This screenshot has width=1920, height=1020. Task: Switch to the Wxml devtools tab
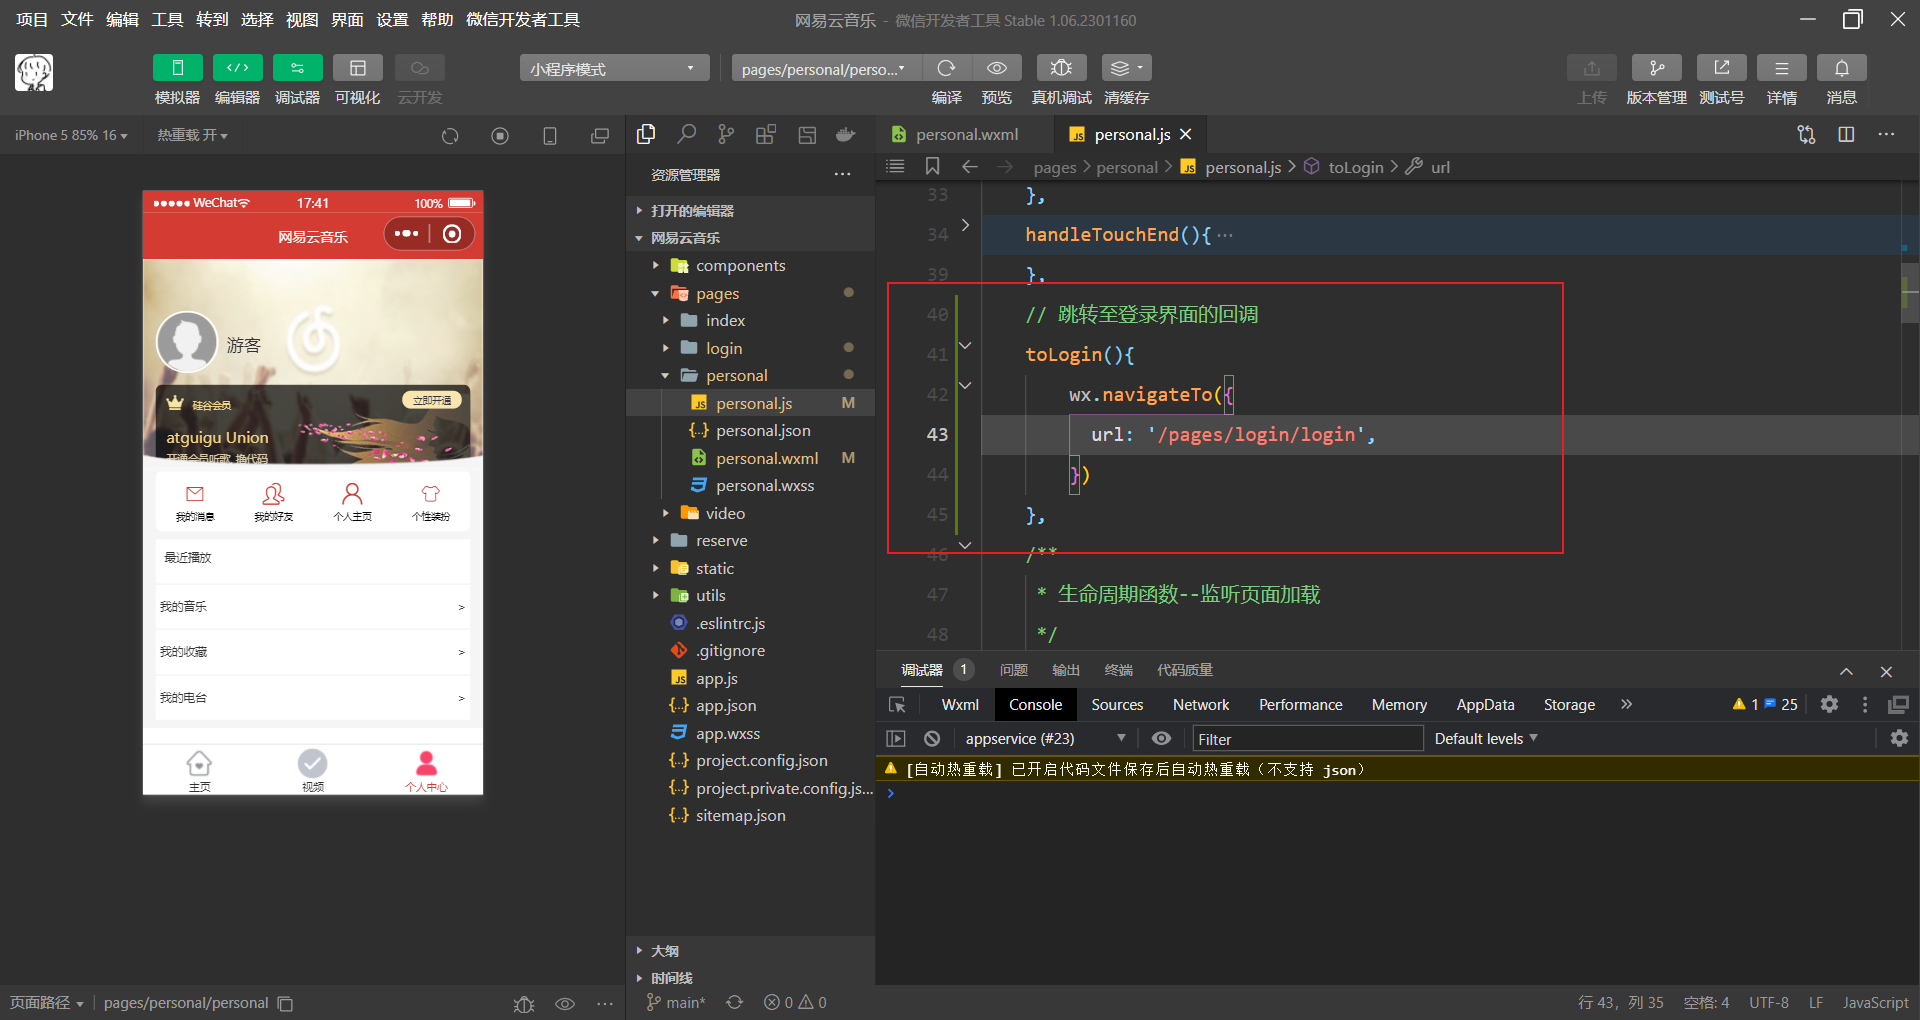tap(960, 705)
